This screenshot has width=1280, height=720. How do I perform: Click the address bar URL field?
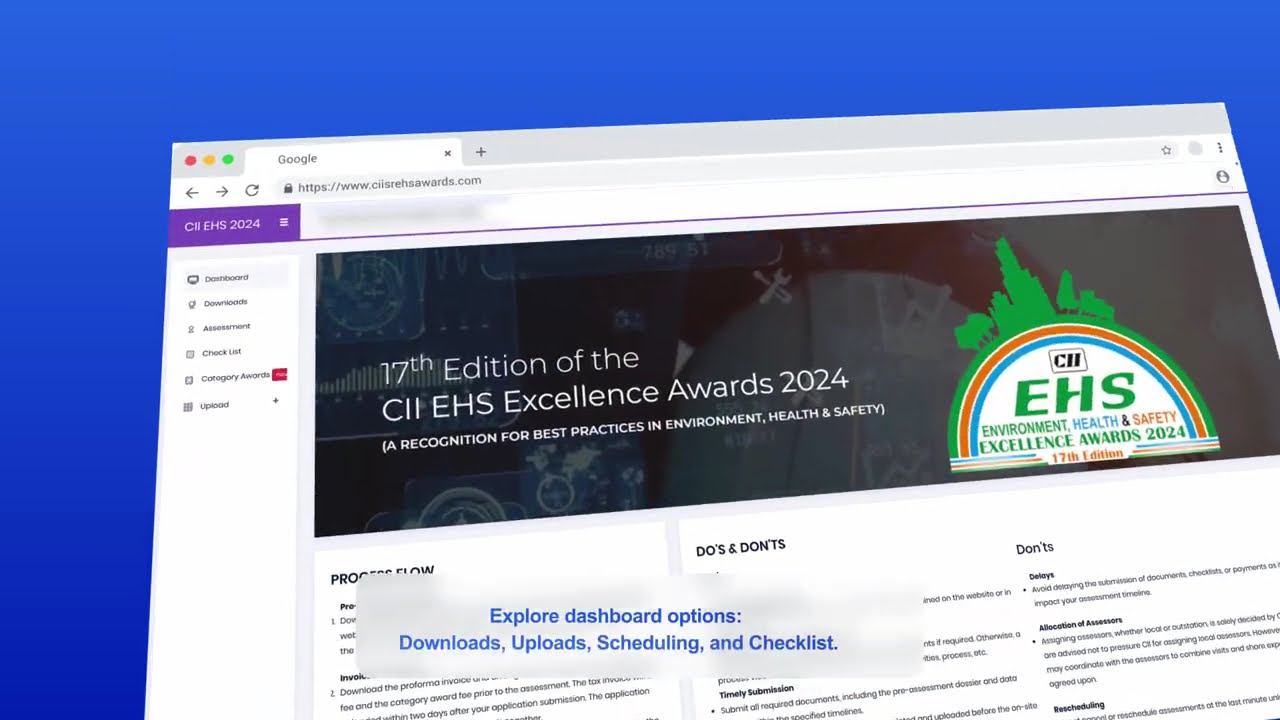point(389,184)
